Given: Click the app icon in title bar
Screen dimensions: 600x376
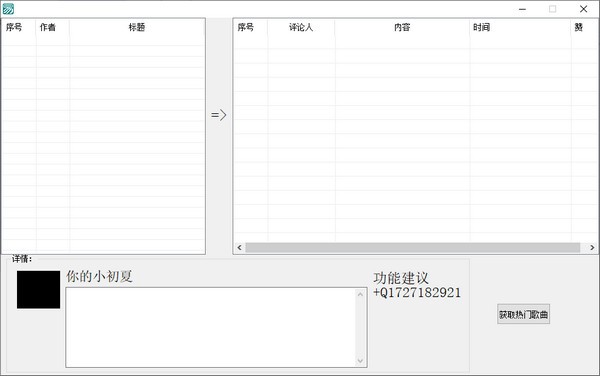Looking at the screenshot, I should coord(8,8).
